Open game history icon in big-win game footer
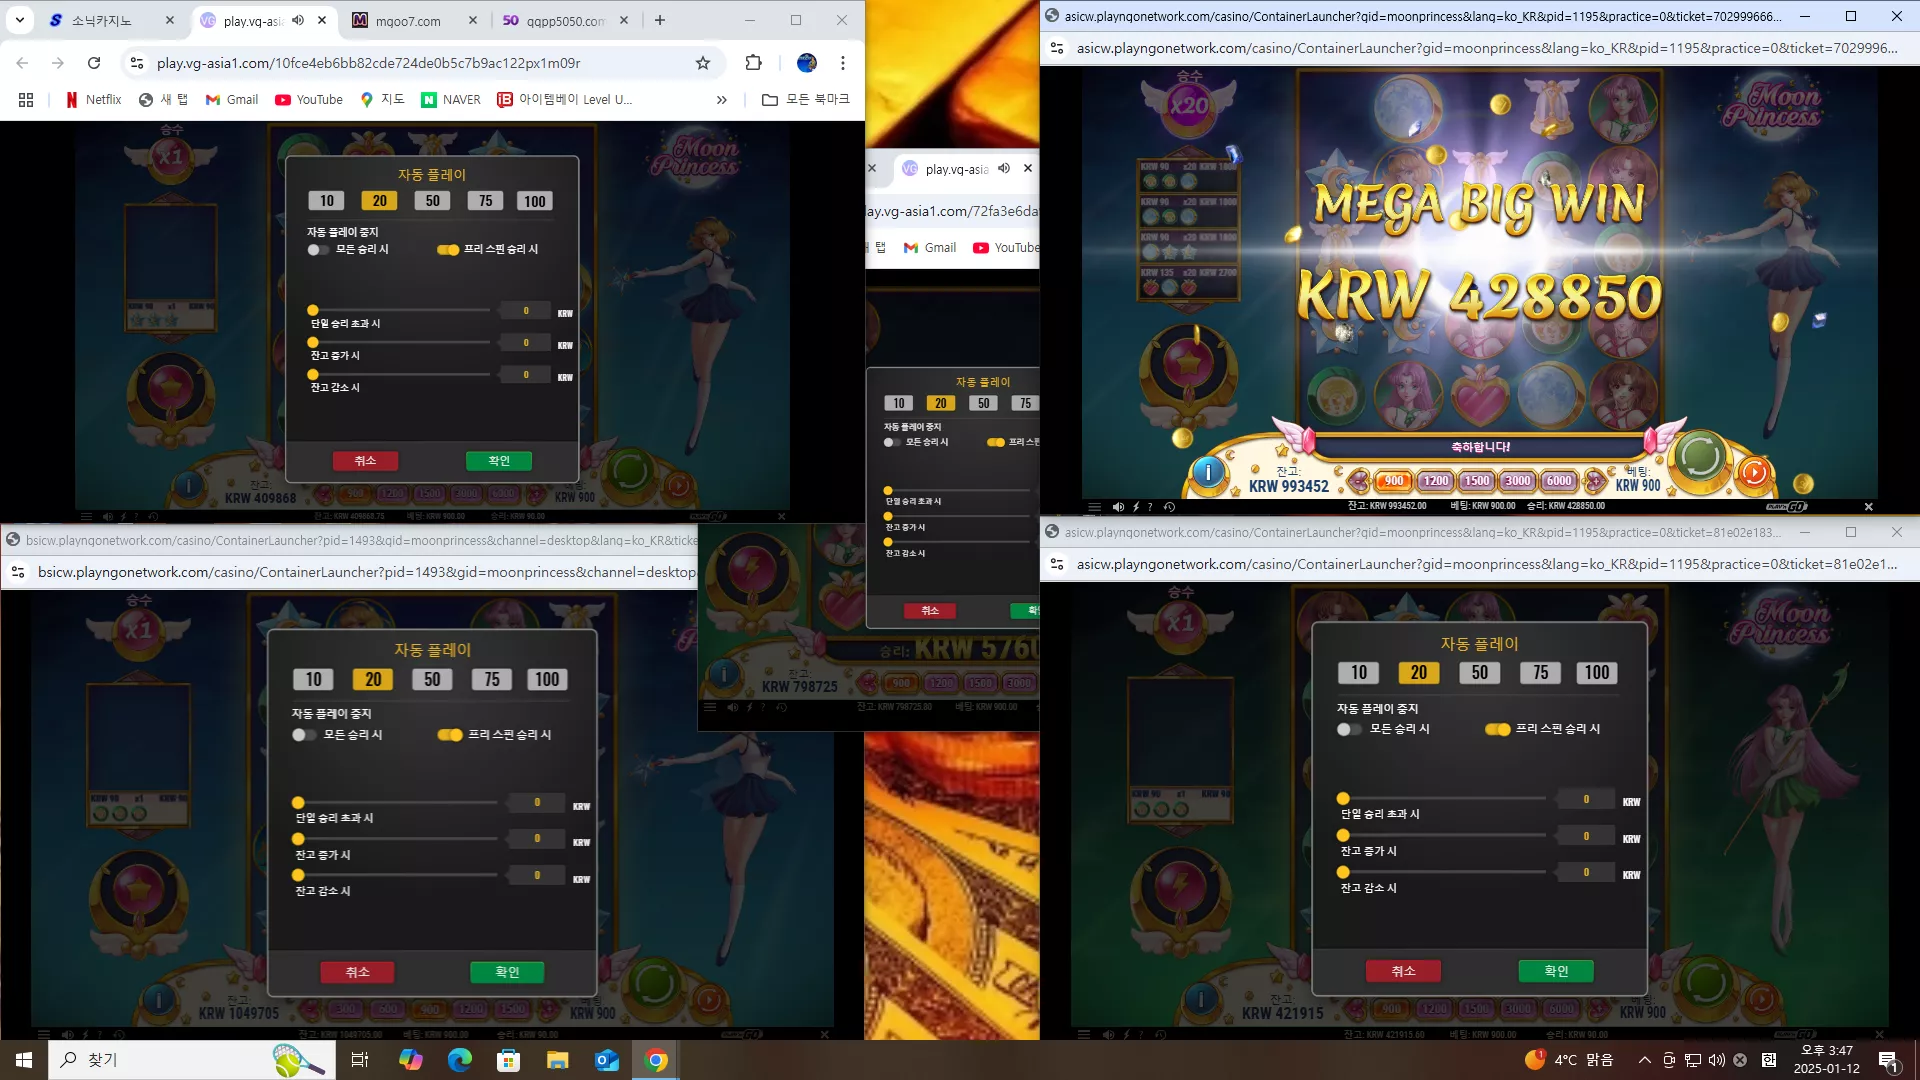The height and width of the screenshot is (1080, 1920). pos(1169,507)
